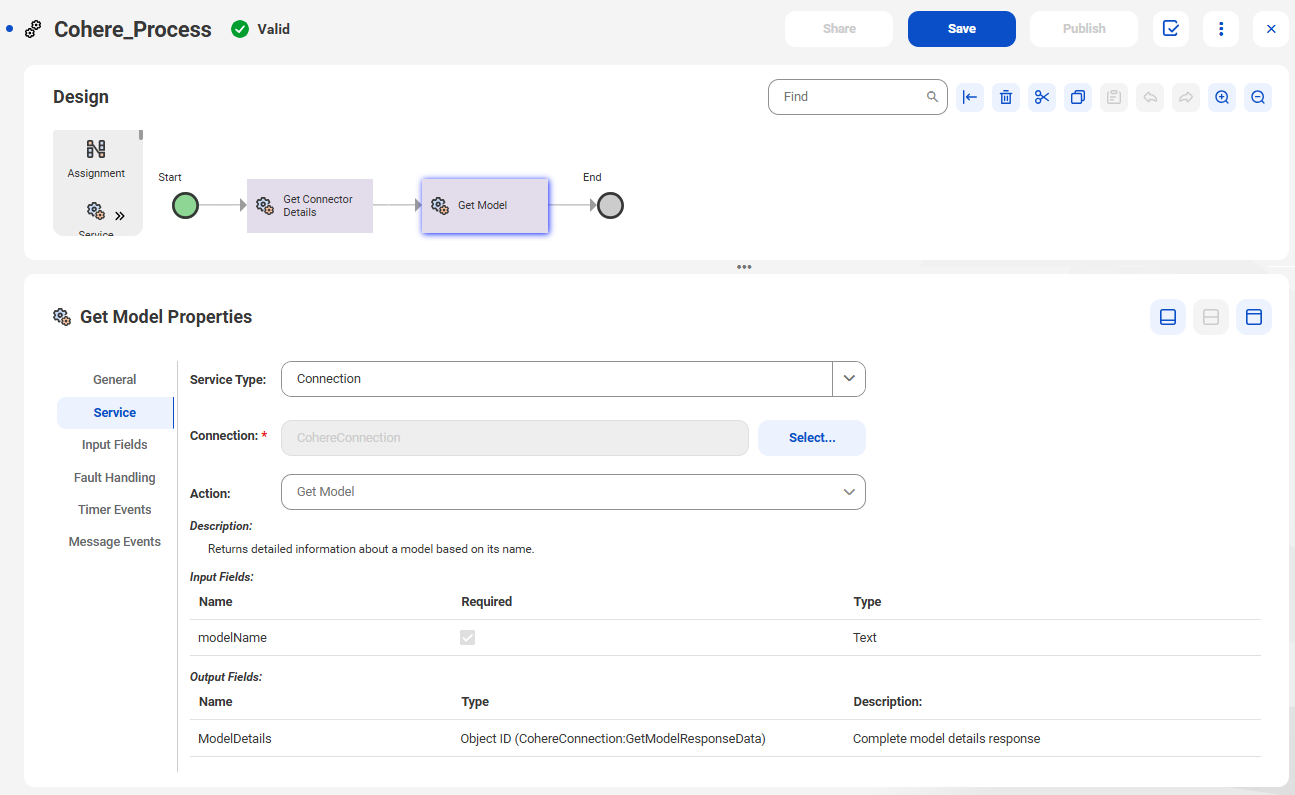This screenshot has width=1295, height=795.
Task: Click the Cohere_Process title text
Action: 133,29
